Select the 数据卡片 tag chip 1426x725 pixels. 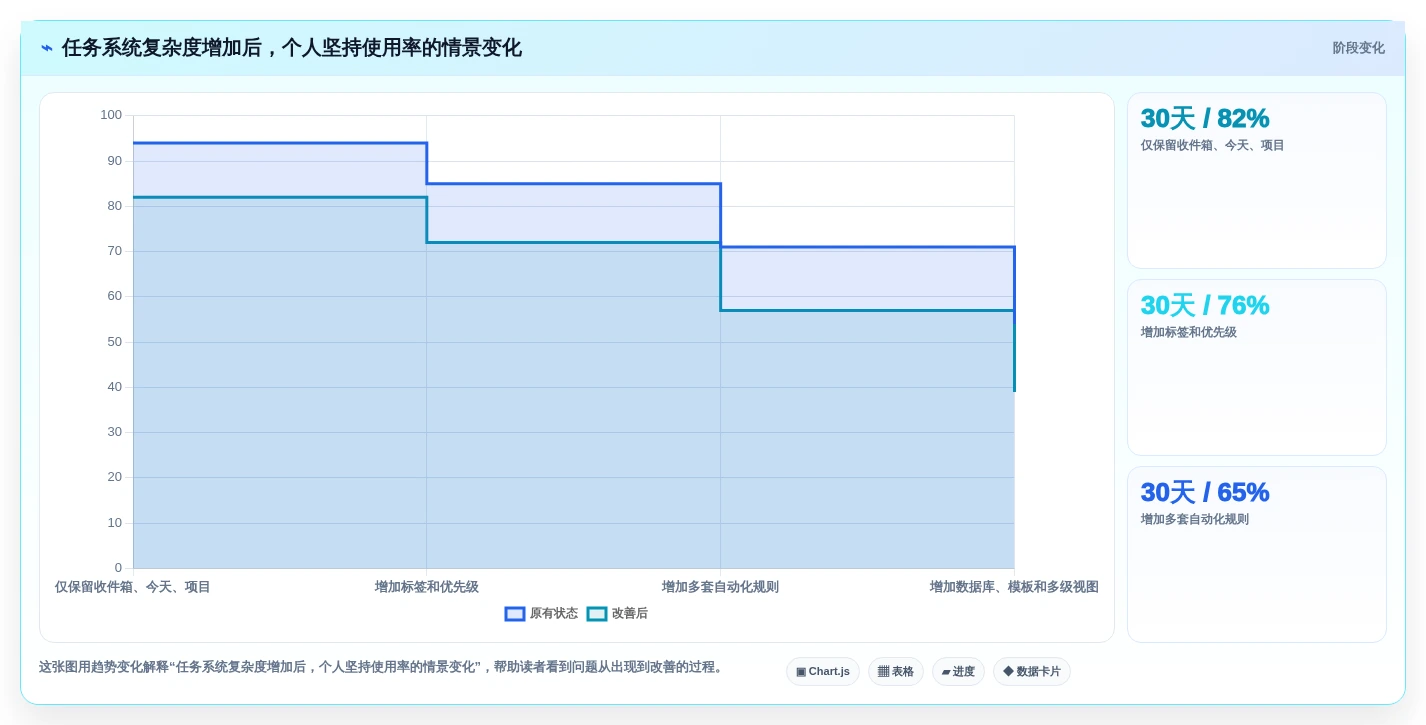[x=1032, y=671]
